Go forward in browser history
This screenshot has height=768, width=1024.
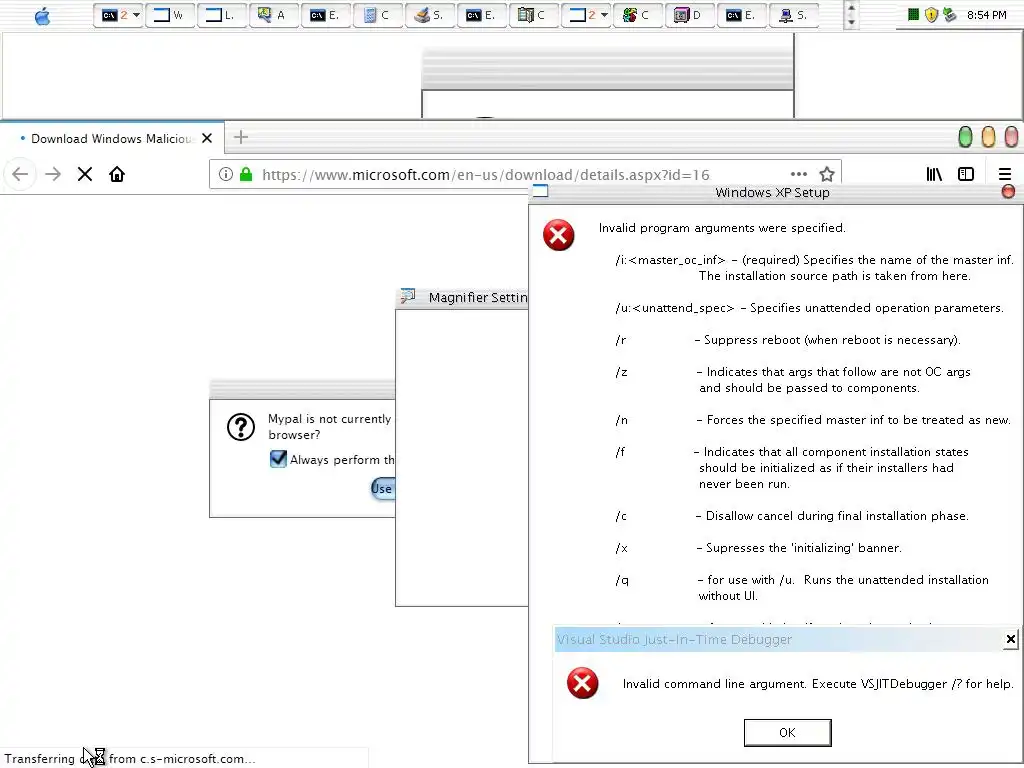coord(53,174)
